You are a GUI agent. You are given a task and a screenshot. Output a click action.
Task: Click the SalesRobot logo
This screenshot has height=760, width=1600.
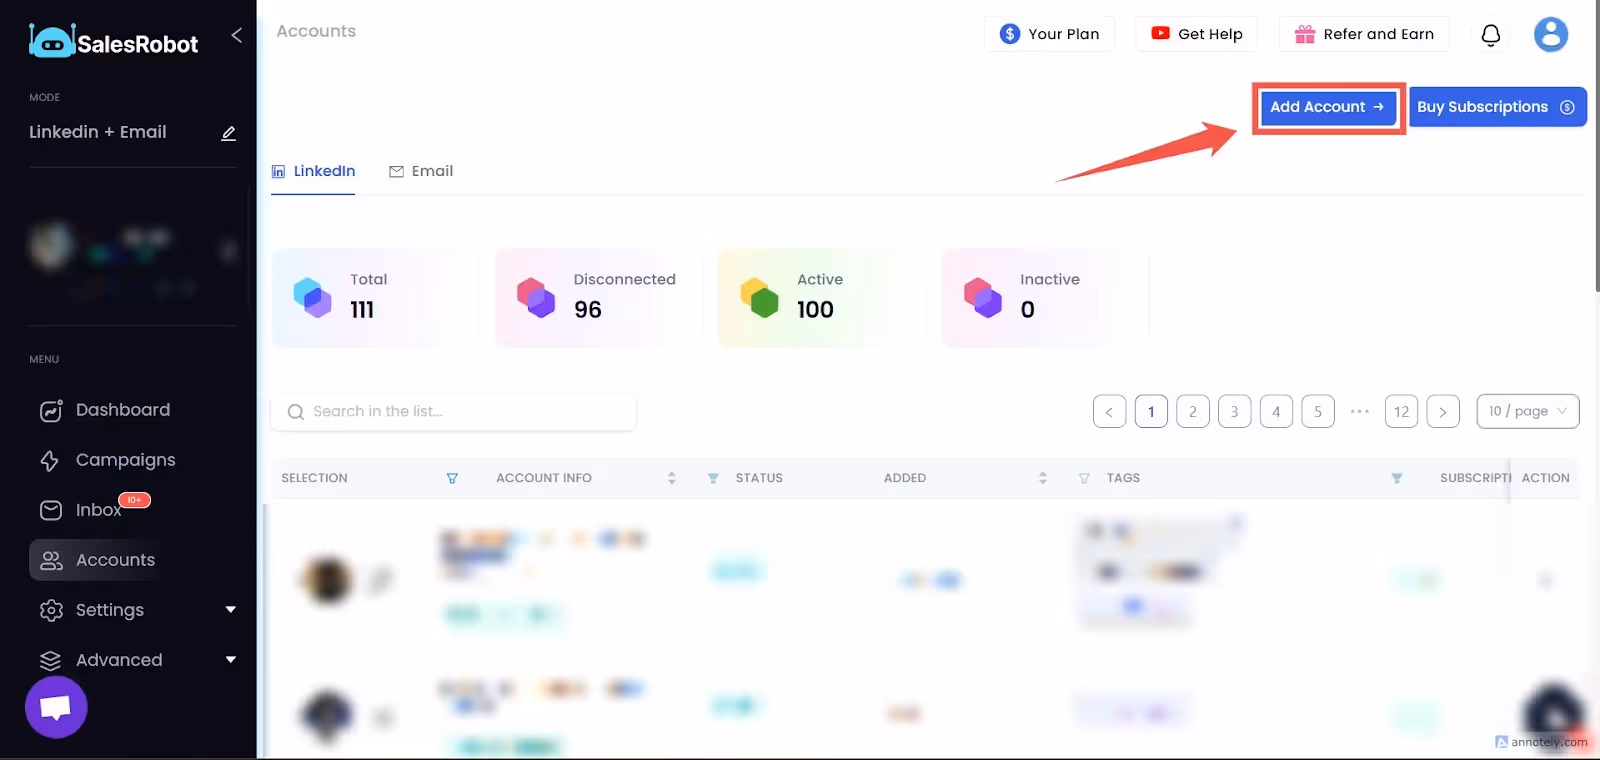[113, 41]
